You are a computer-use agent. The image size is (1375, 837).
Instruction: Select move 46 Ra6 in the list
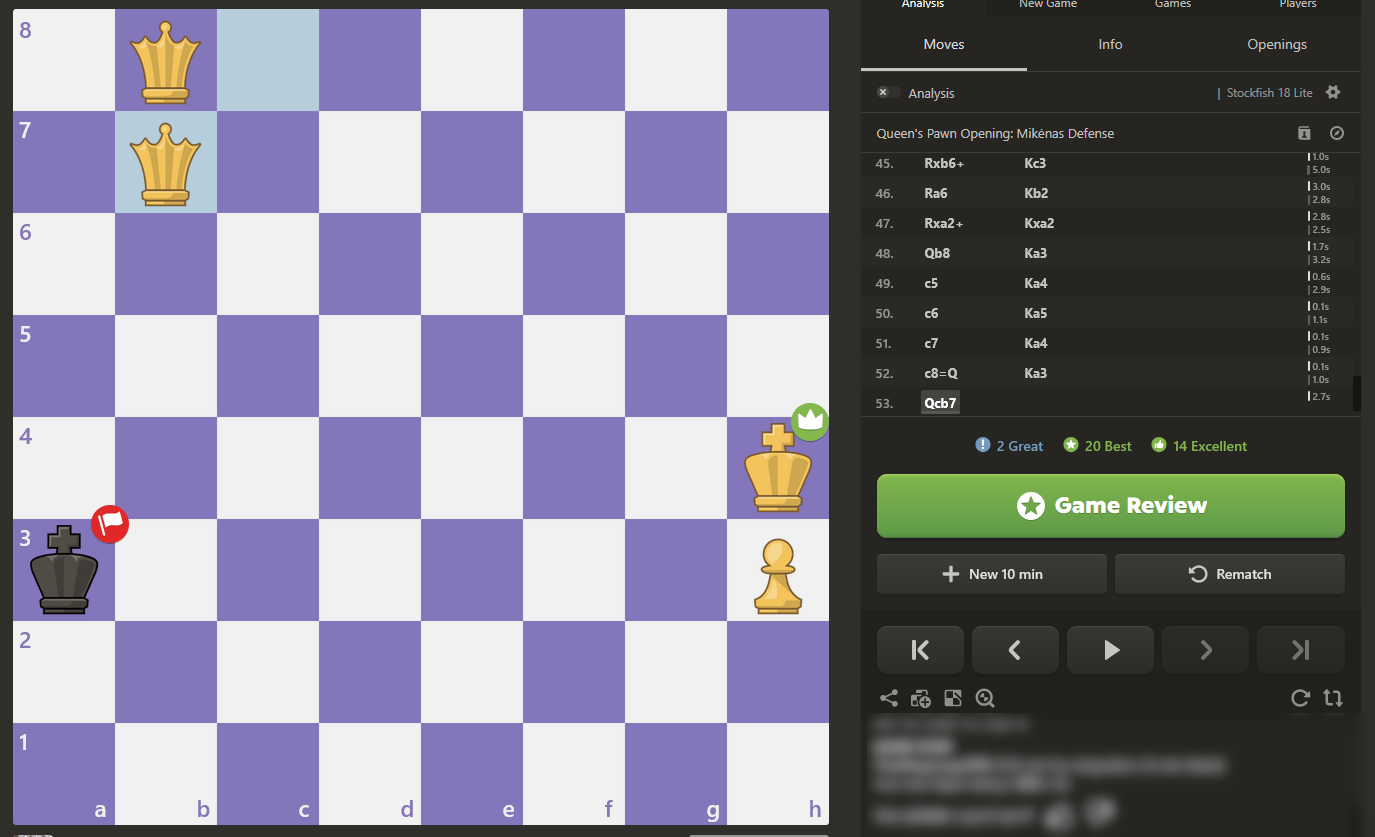936,193
